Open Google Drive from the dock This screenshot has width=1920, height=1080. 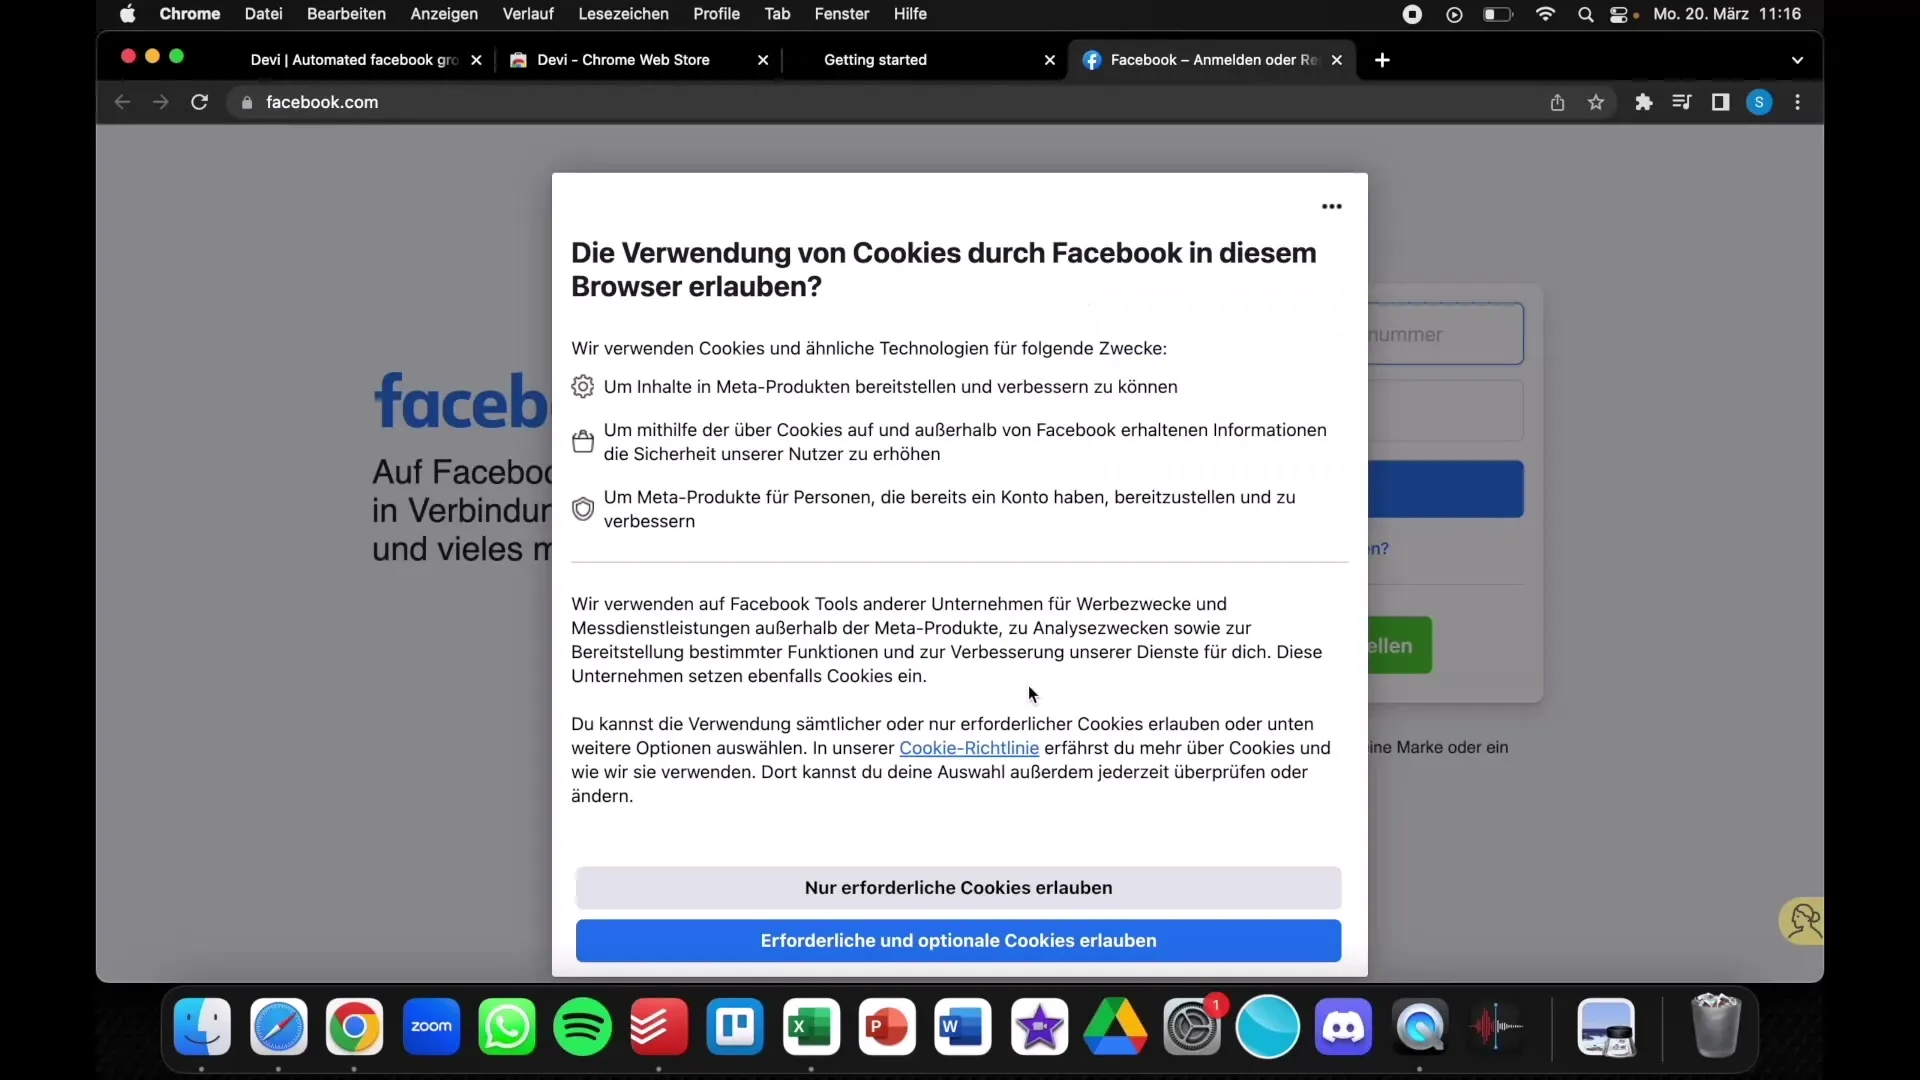1117,1027
